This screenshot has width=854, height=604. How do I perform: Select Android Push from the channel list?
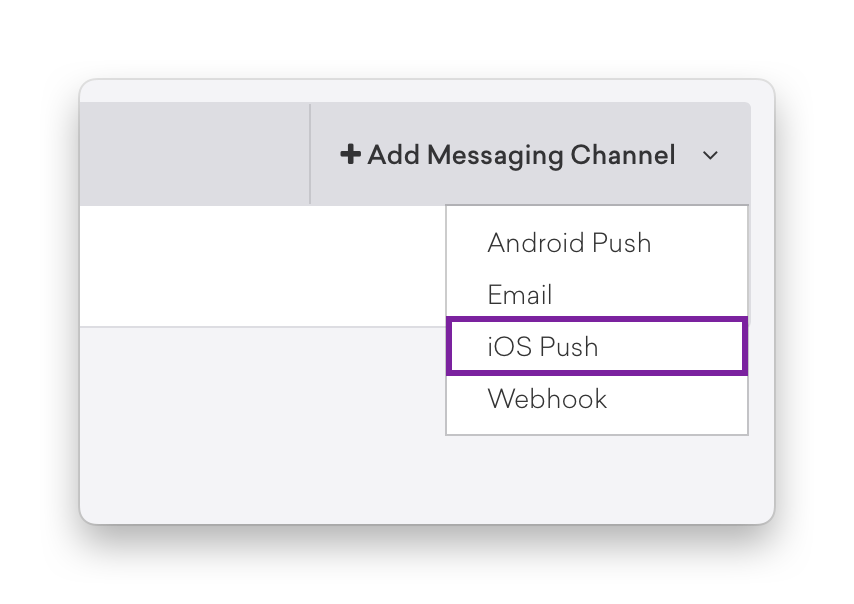pos(597,242)
